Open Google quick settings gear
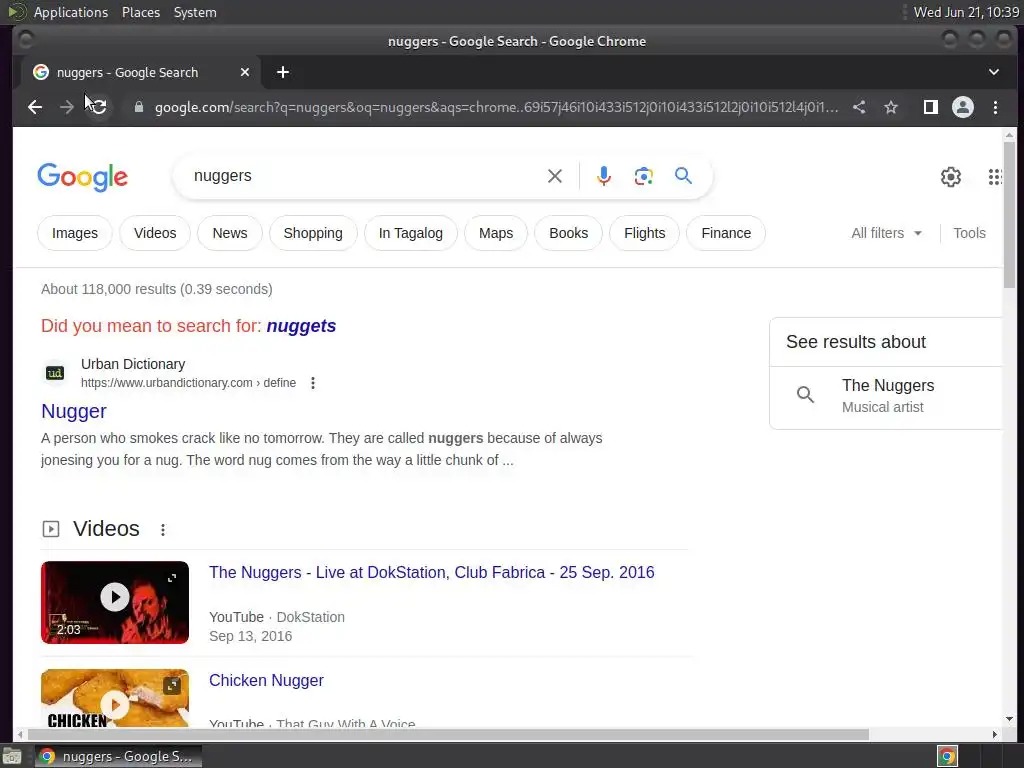1024x768 pixels. pos(951,176)
